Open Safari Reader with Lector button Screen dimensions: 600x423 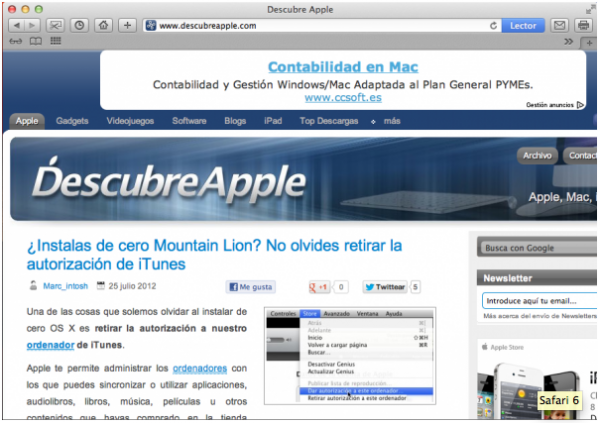[x=523, y=26]
